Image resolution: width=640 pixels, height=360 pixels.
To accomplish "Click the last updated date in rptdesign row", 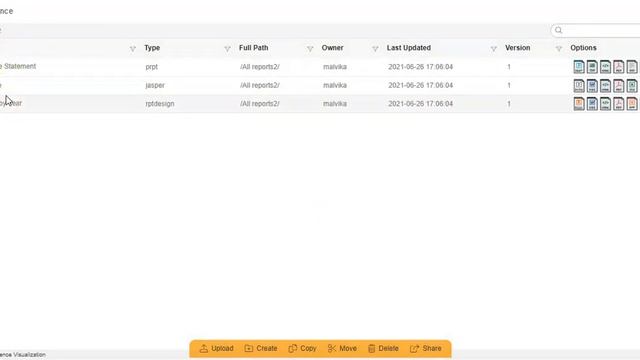I will click(x=420, y=104).
